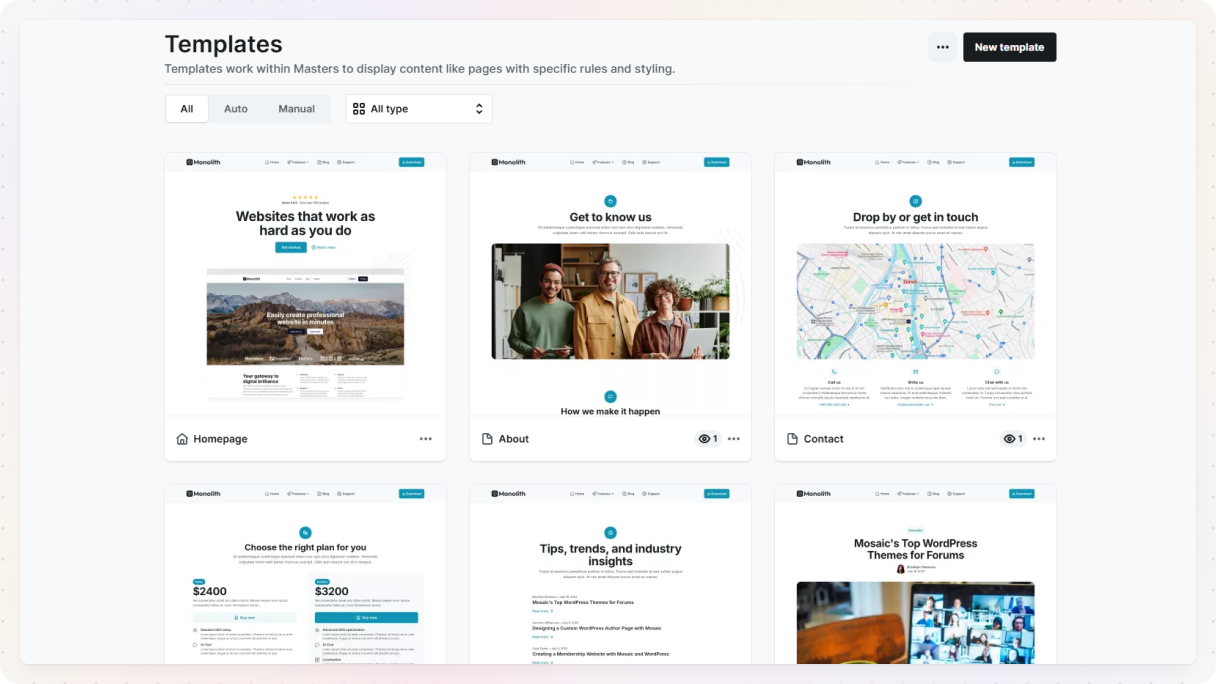Open the Homepage template thumbnail

(305, 285)
